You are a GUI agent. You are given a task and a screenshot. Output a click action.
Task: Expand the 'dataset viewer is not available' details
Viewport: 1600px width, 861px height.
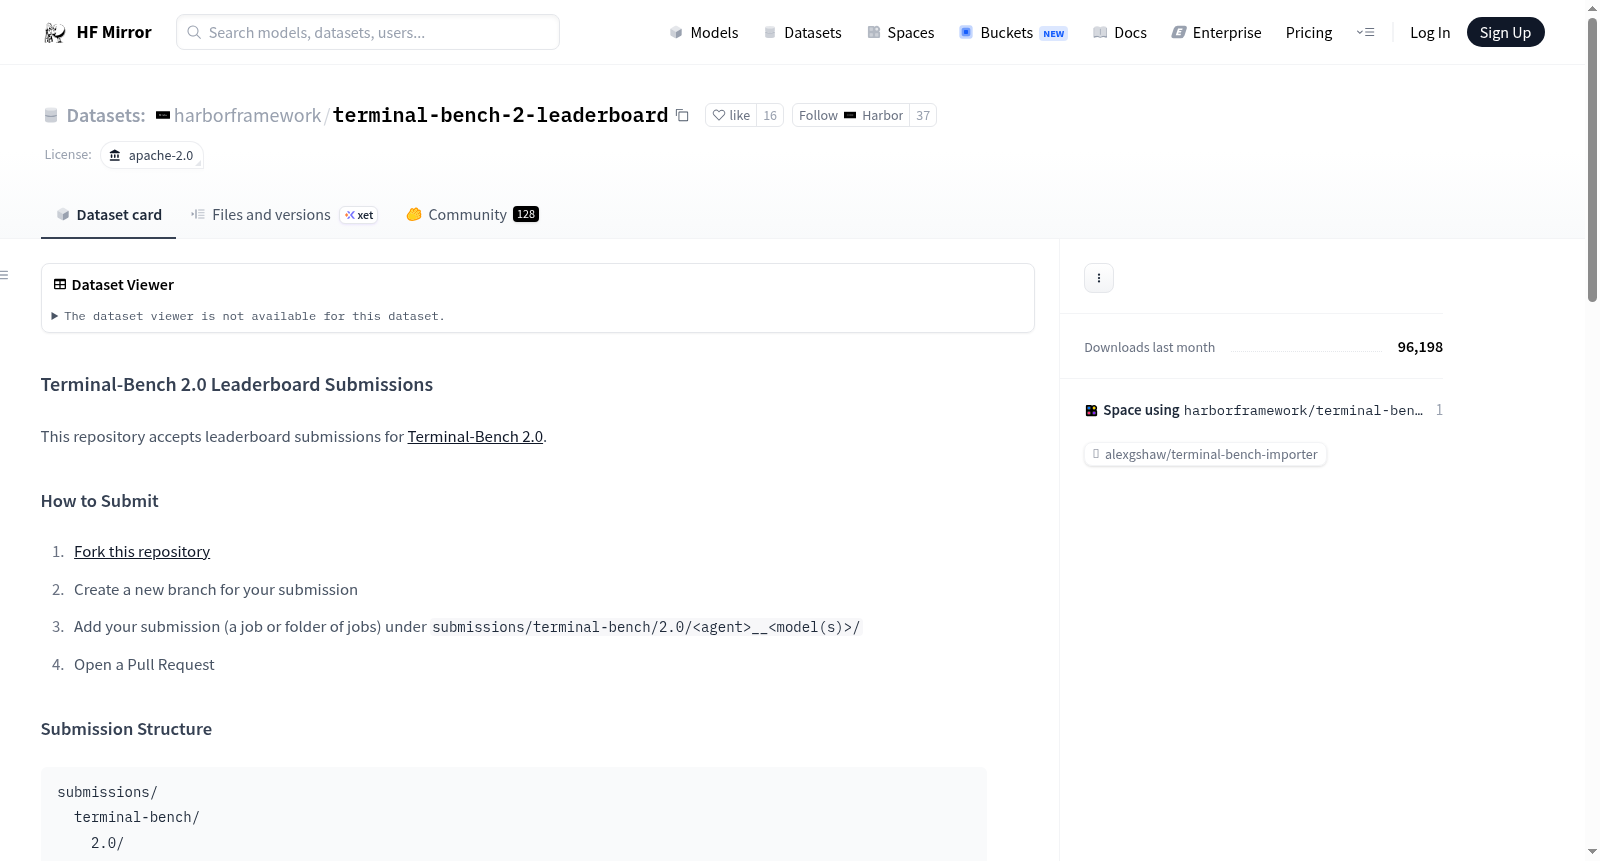tap(248, 316)
